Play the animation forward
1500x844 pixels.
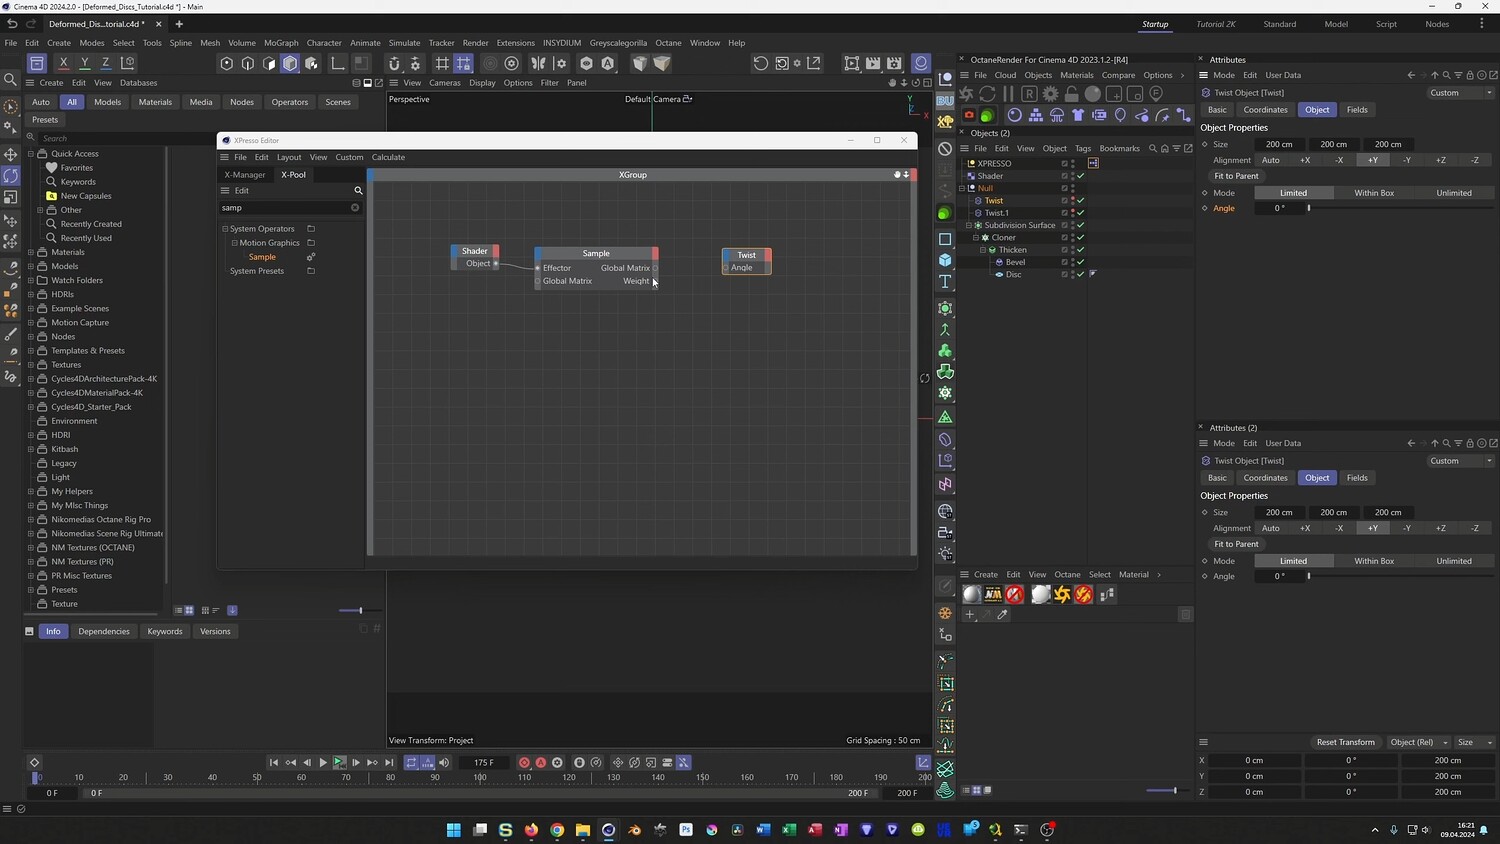point(323,763)
